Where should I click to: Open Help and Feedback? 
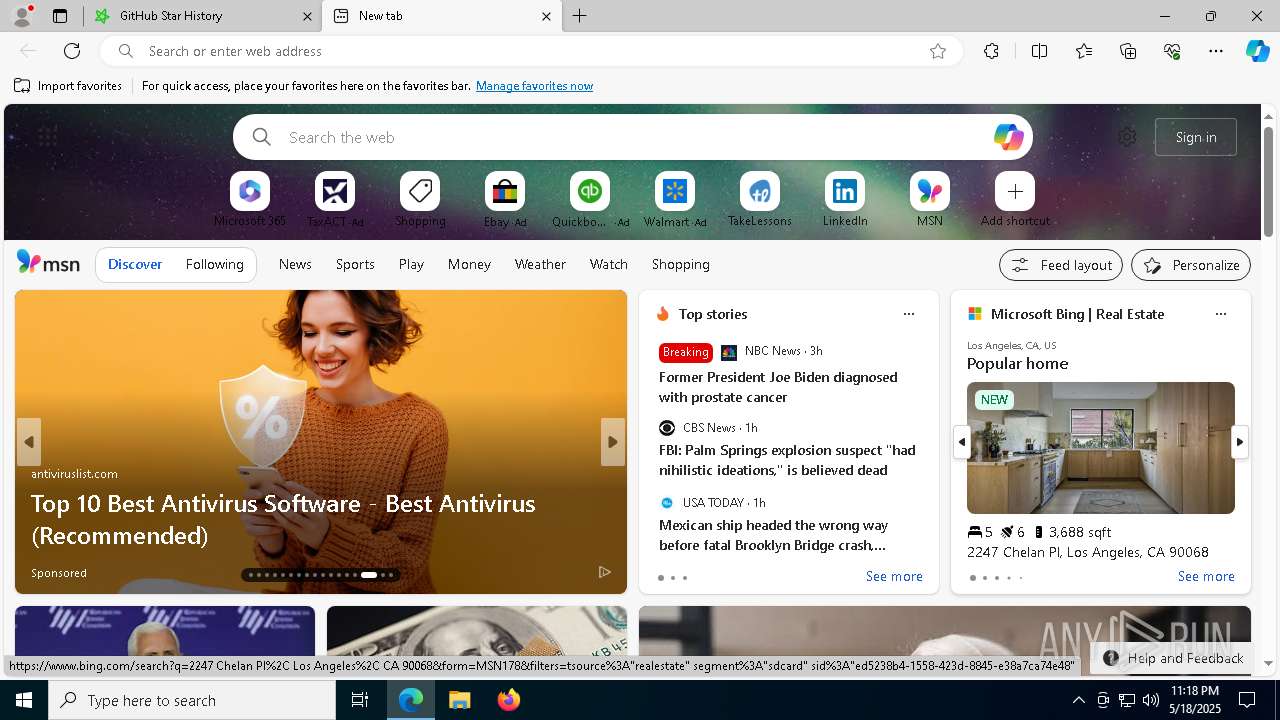[x=1173, y=658]
